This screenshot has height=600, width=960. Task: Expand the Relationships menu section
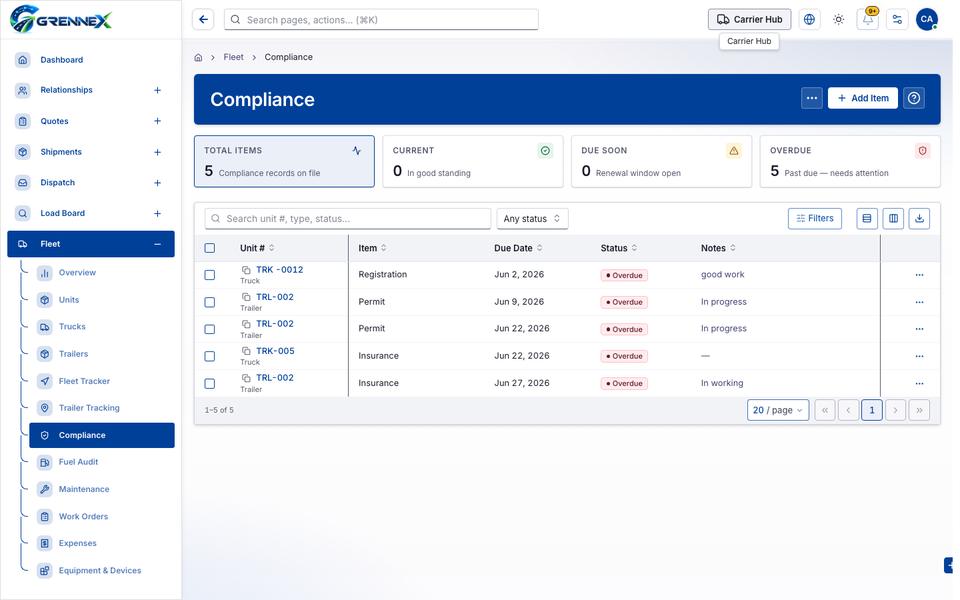tap(157, 91)
